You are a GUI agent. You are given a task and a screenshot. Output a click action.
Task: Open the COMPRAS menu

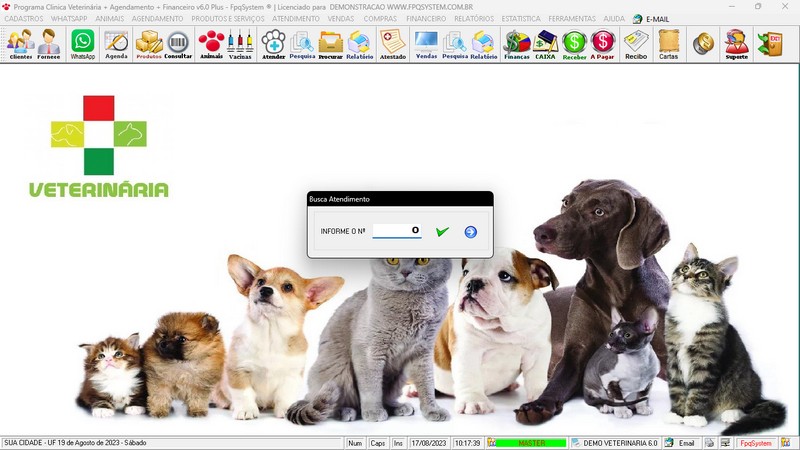(380, 19)
